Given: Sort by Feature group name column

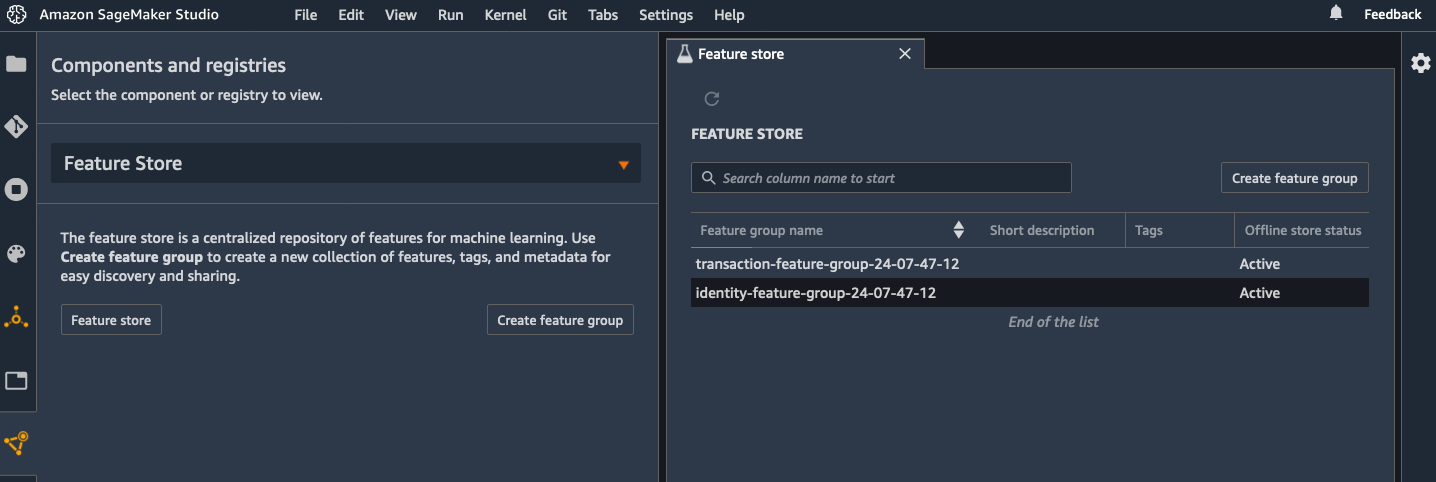Looking at the screenshot, I should point(958,230).
